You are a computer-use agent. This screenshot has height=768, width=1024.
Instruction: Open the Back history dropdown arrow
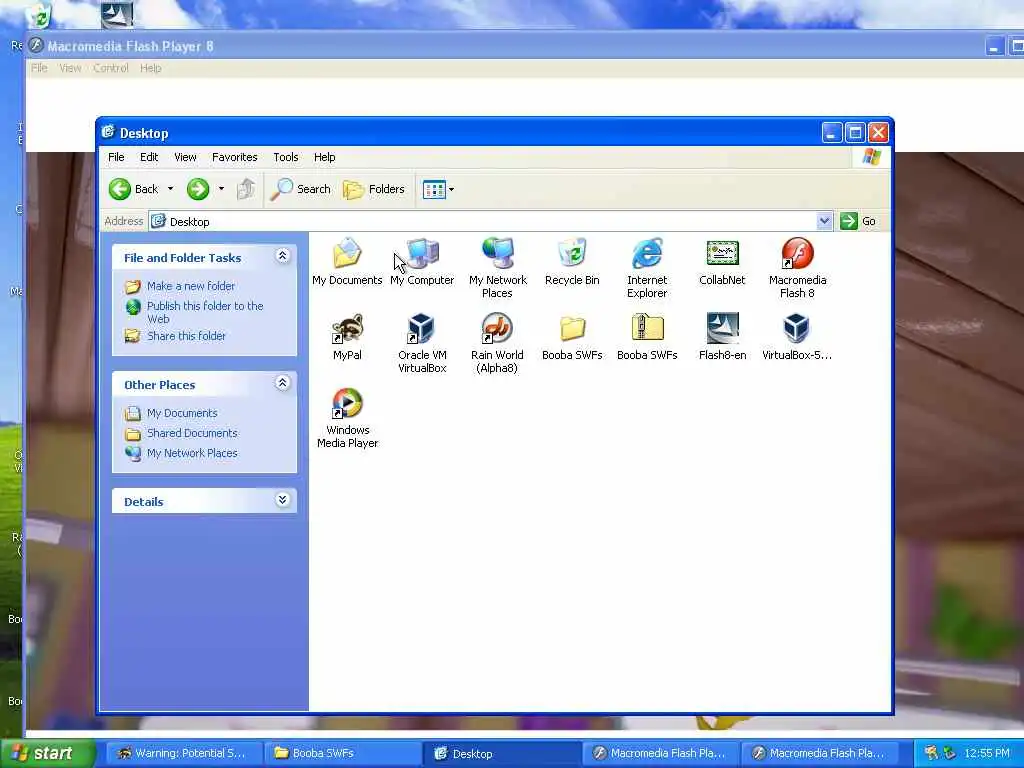(170, 189)
